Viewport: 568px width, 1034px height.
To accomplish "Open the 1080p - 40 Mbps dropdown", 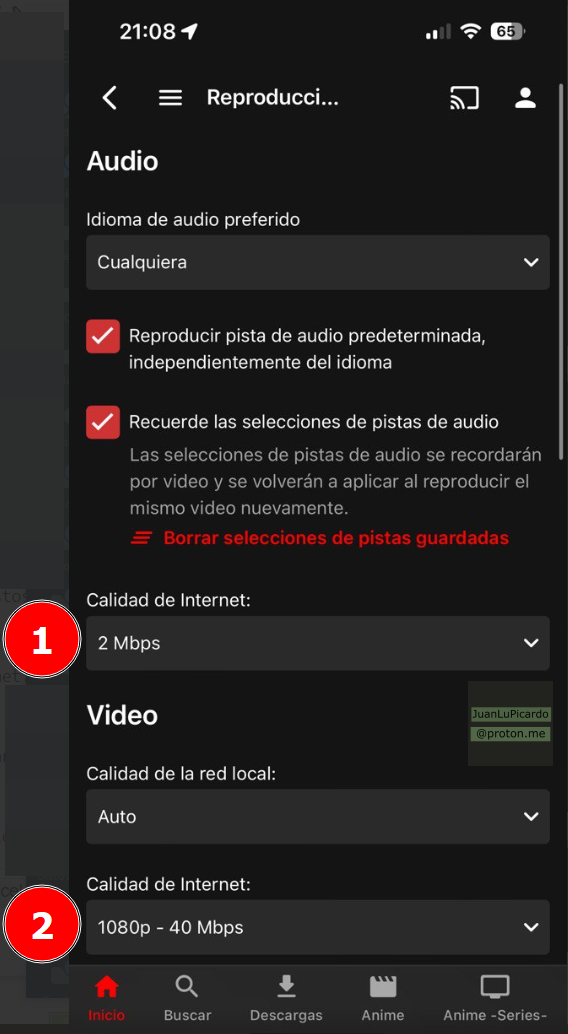I will pos(318,927).
